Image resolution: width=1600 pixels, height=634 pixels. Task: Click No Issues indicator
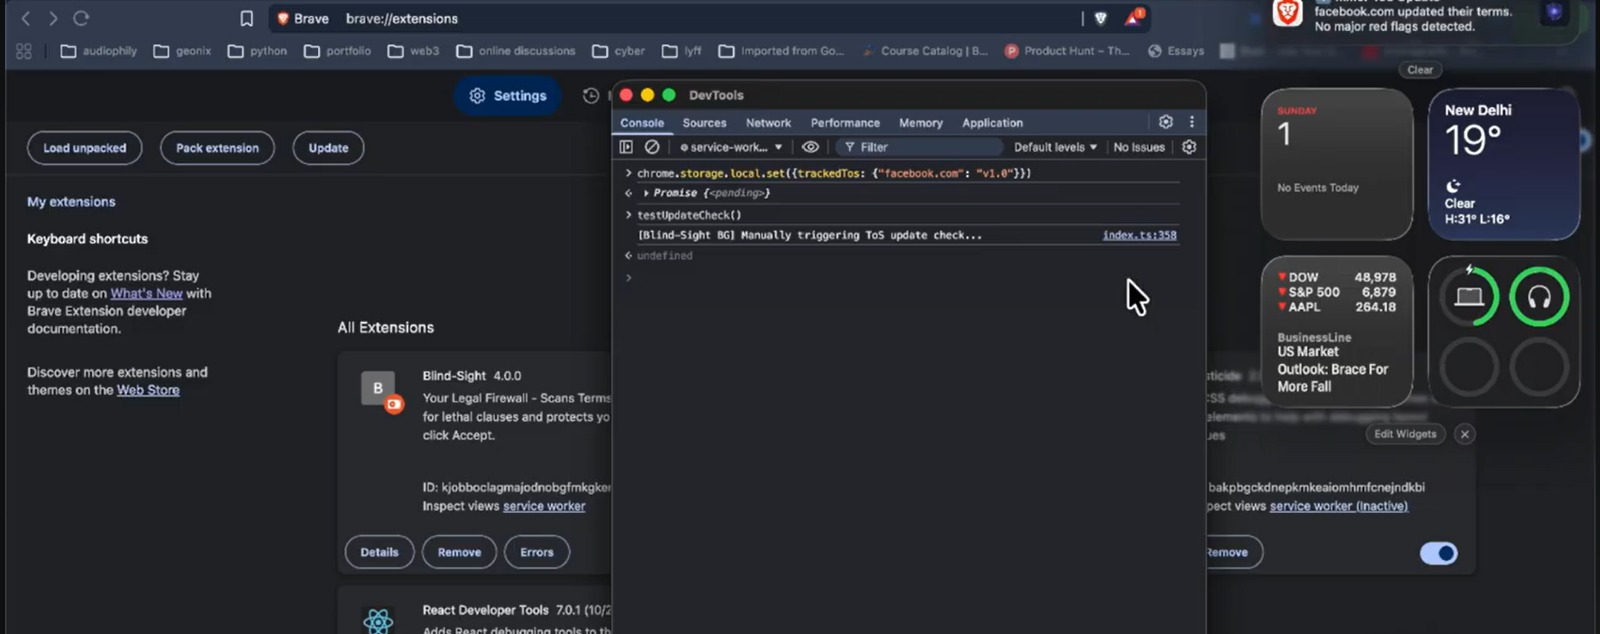pos(1139,147)
